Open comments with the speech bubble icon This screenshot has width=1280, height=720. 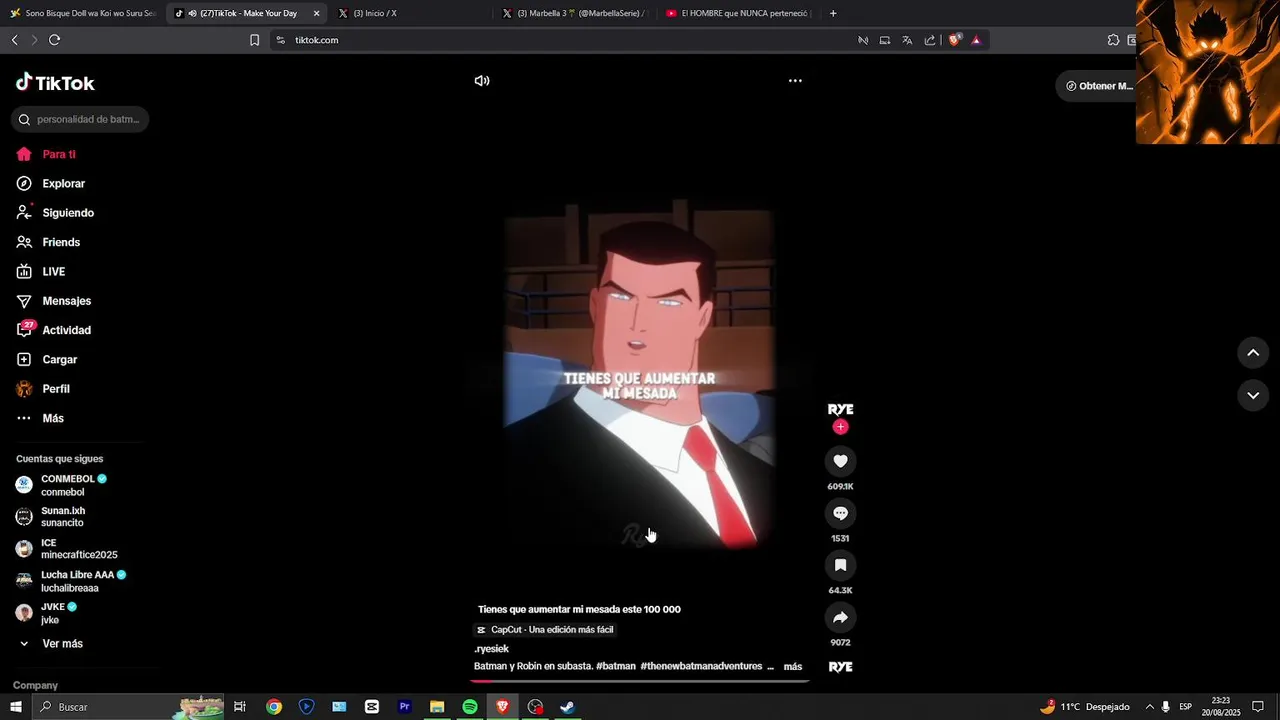pos(840,513)
